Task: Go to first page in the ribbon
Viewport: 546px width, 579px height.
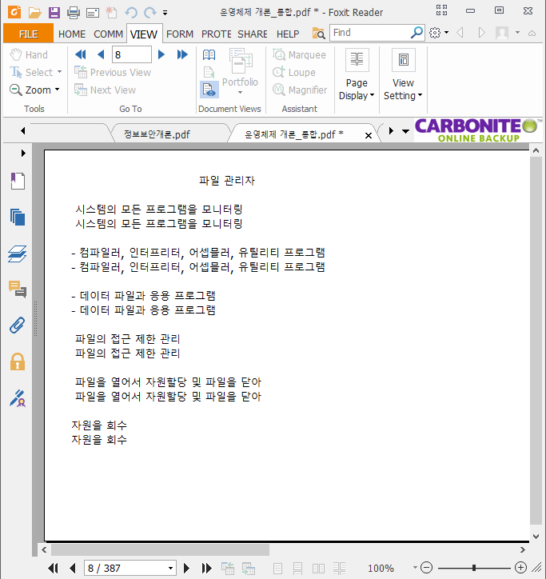Action: coord(80,55)
